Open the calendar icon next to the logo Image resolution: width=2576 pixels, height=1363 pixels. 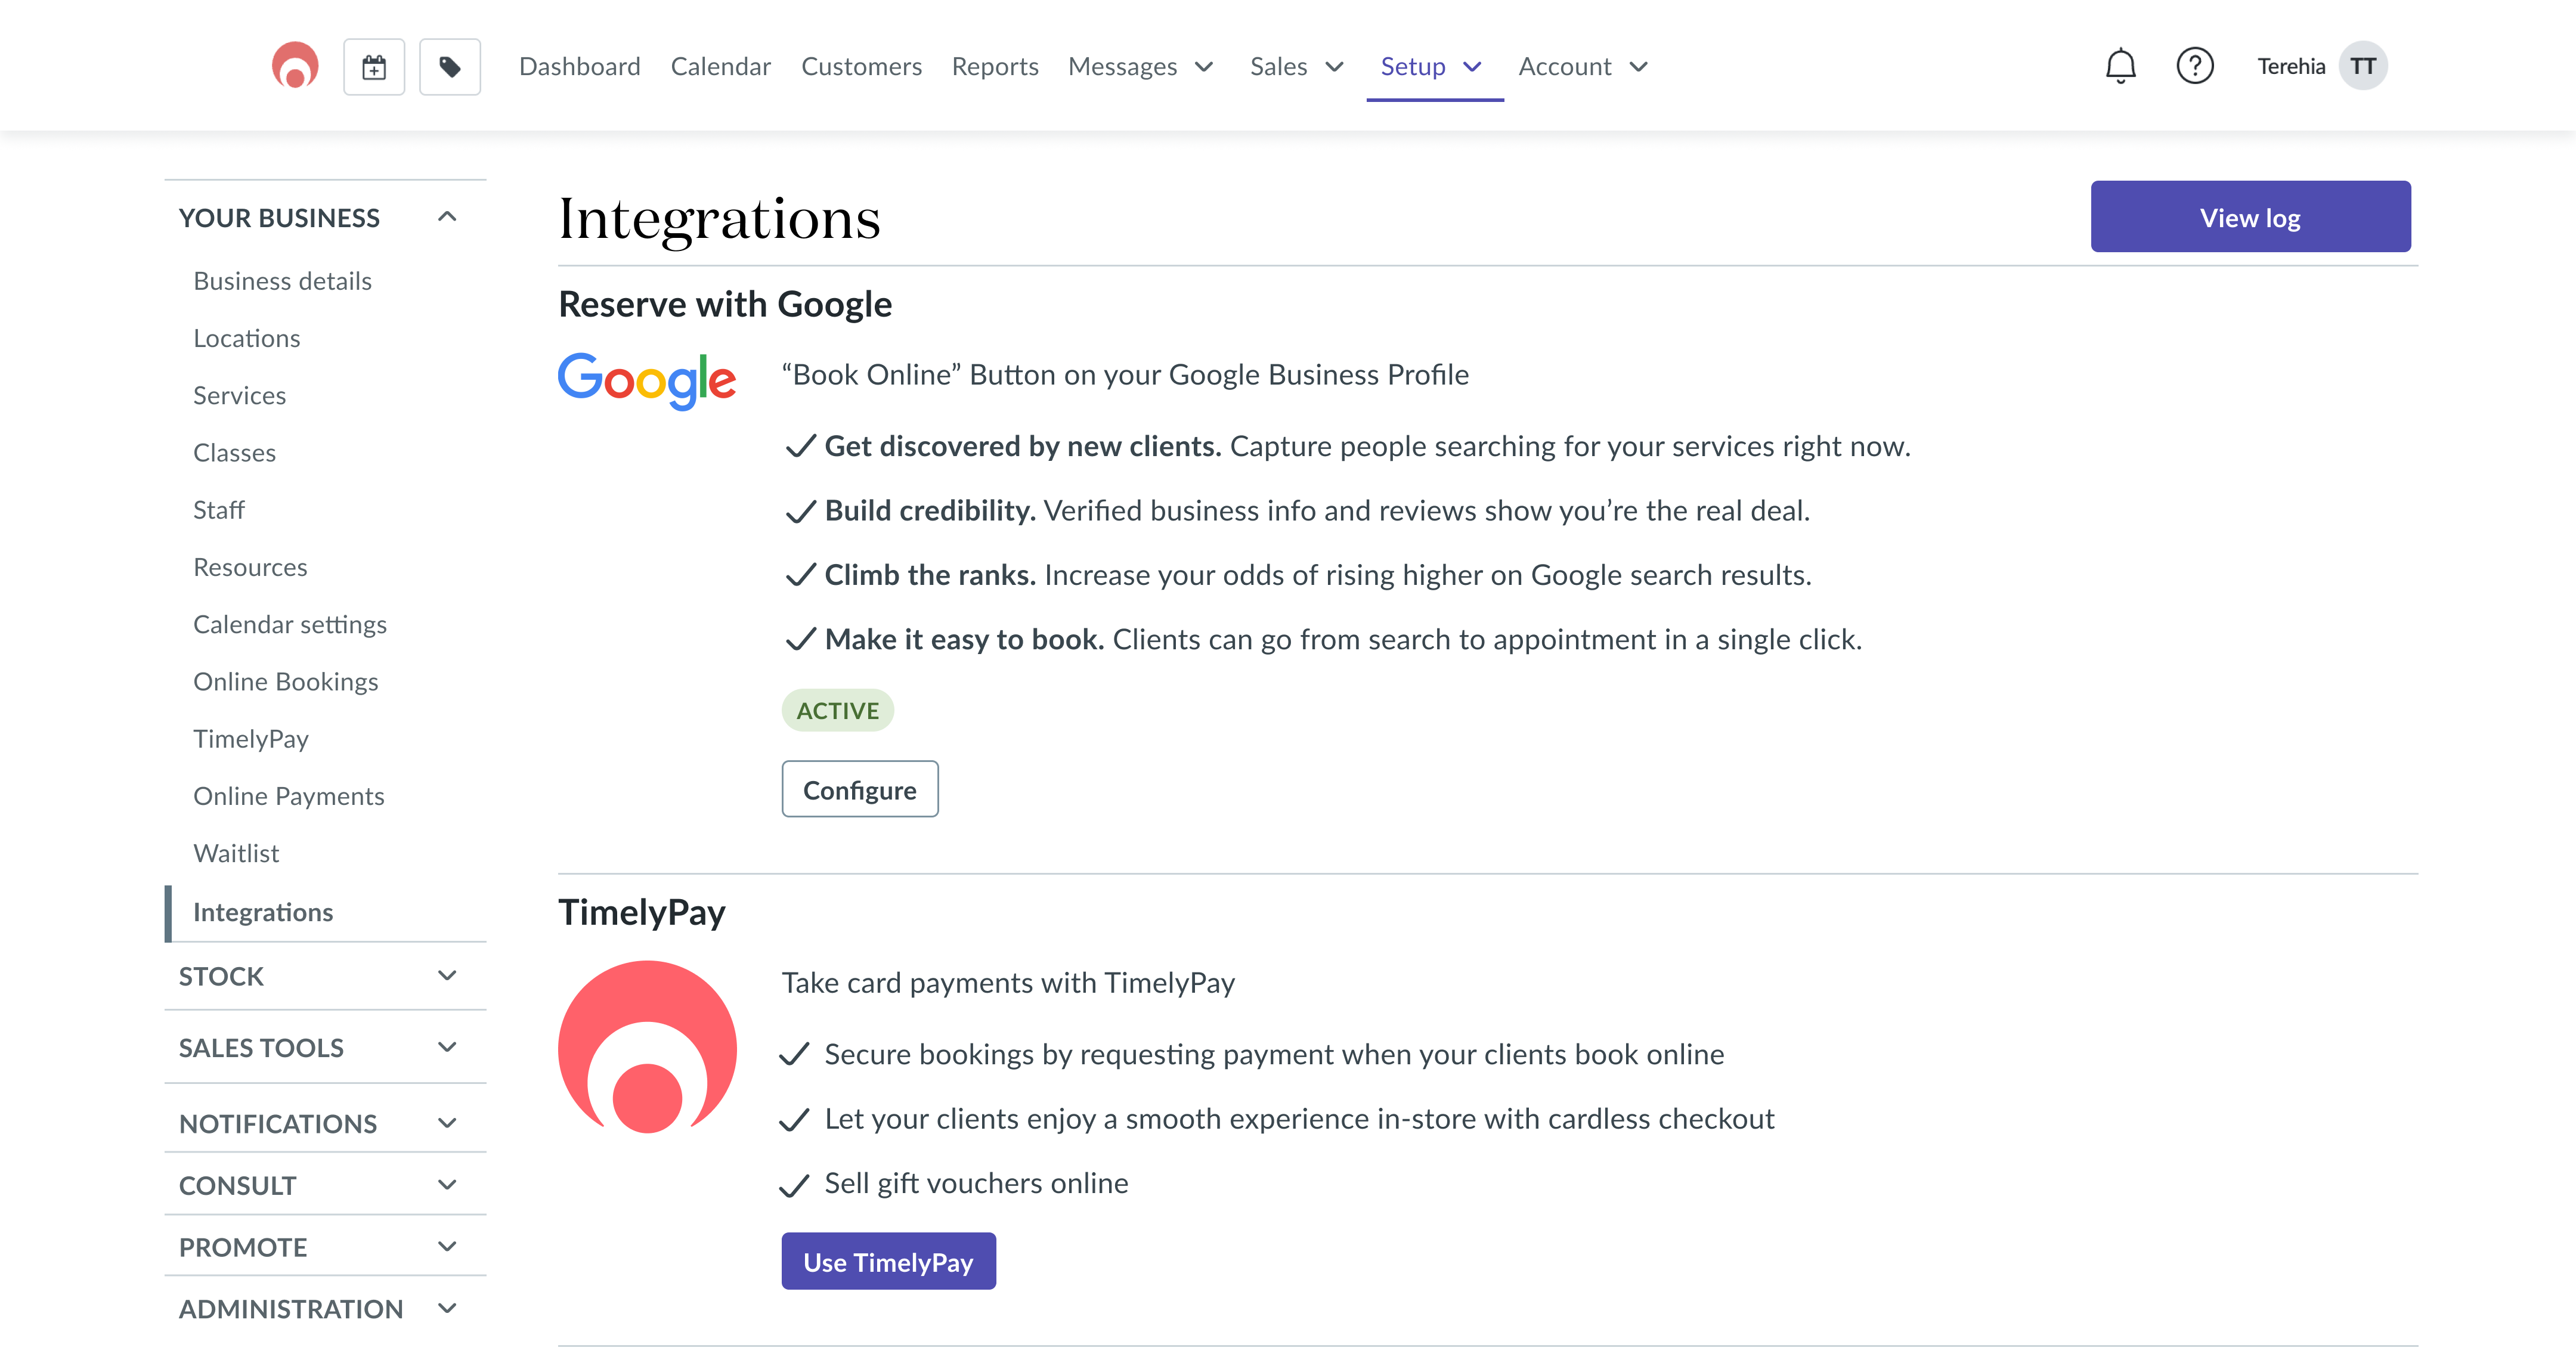[x=374, y=66]
